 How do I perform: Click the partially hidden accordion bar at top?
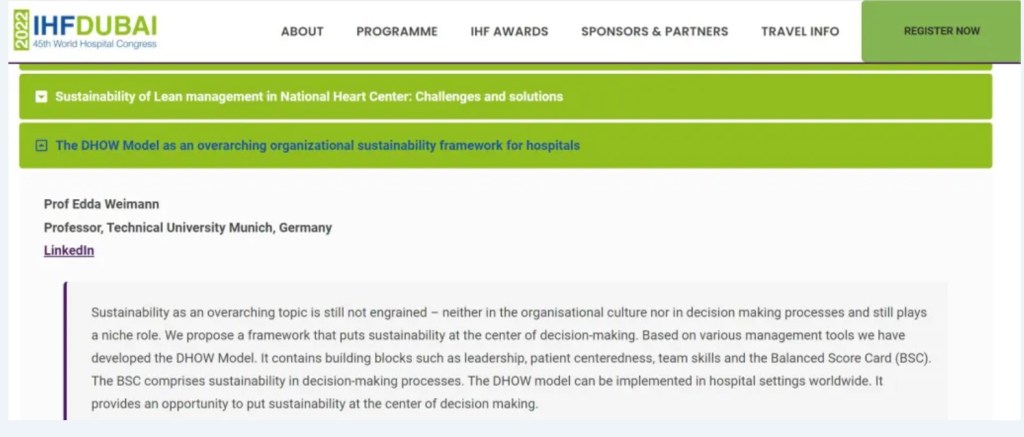505,66
